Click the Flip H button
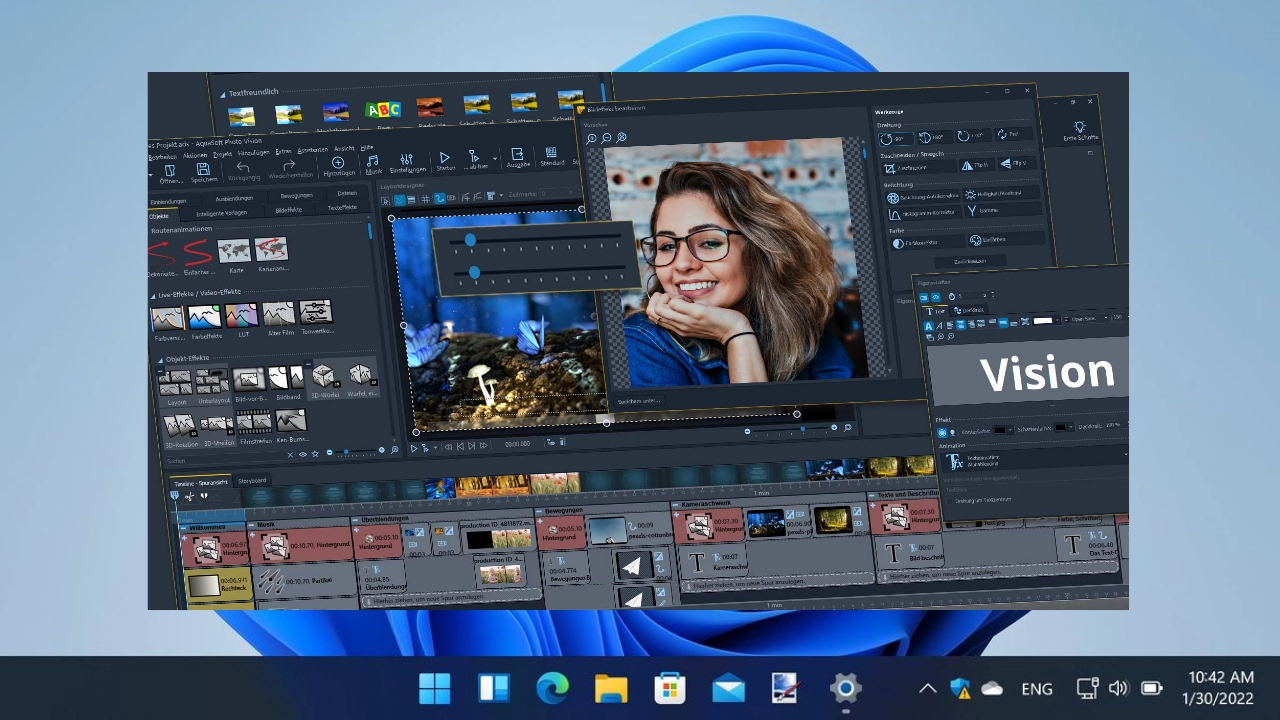This screenshot has width=1280, height=720. coord(977,165)
